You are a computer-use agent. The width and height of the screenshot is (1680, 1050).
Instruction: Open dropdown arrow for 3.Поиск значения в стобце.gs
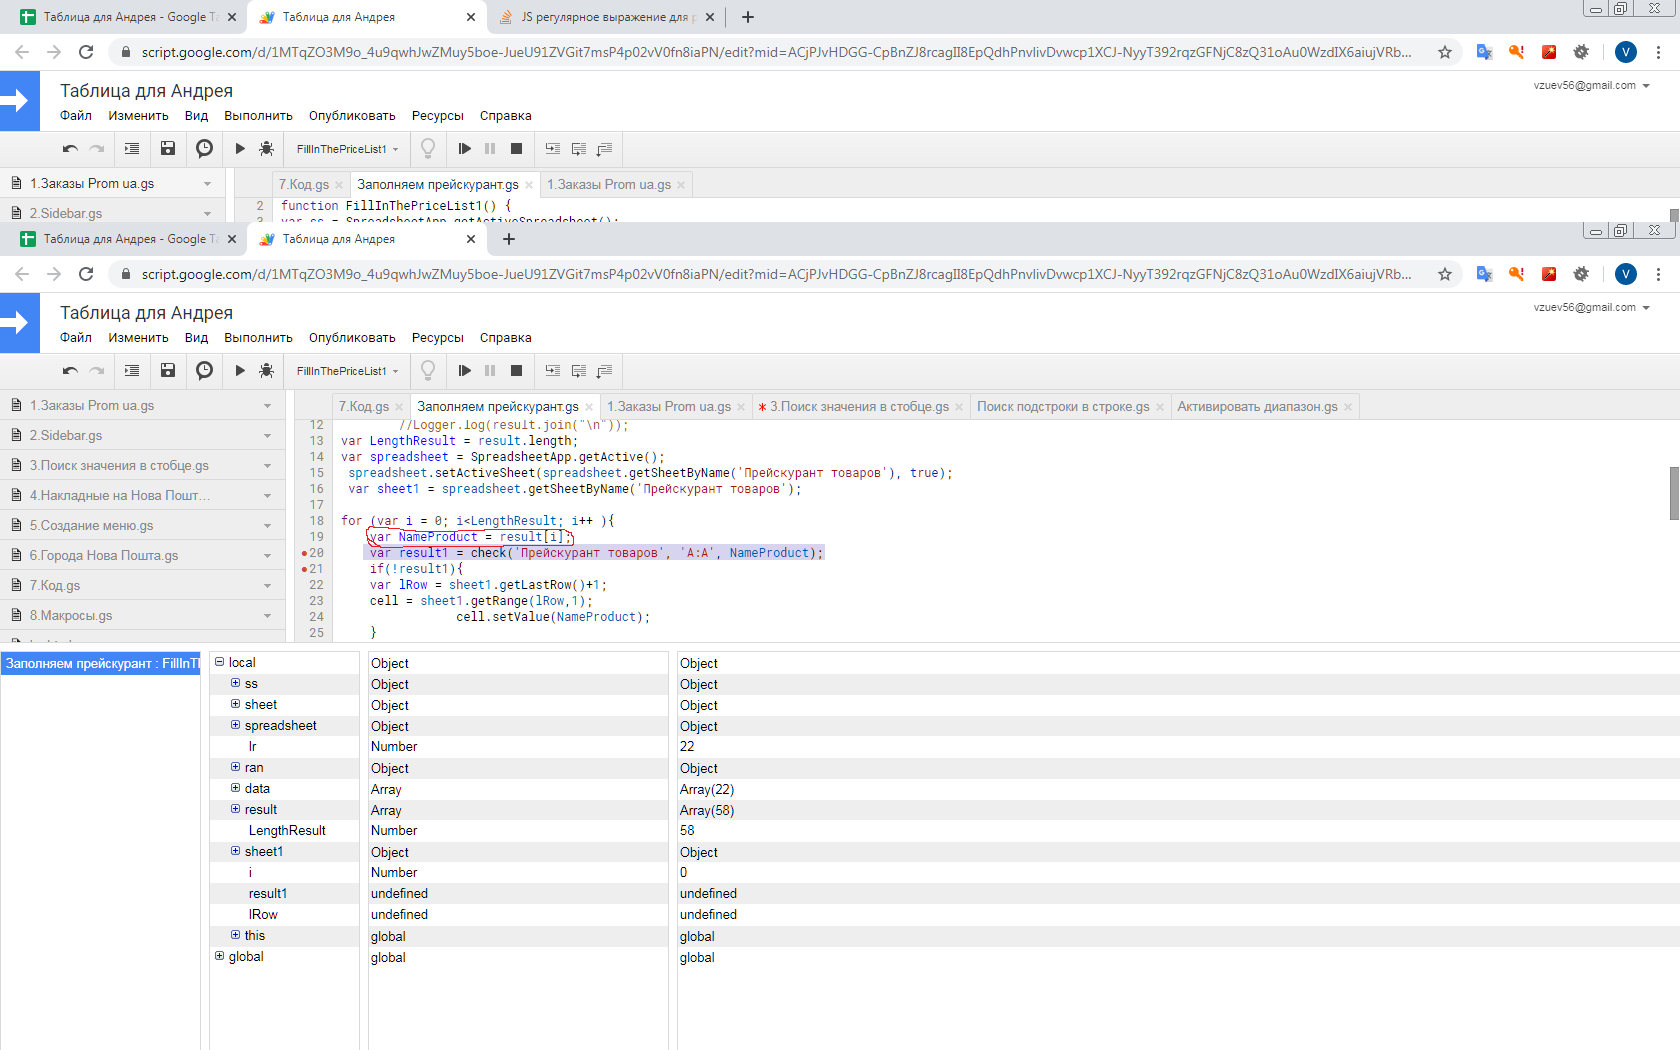(267, 466)
